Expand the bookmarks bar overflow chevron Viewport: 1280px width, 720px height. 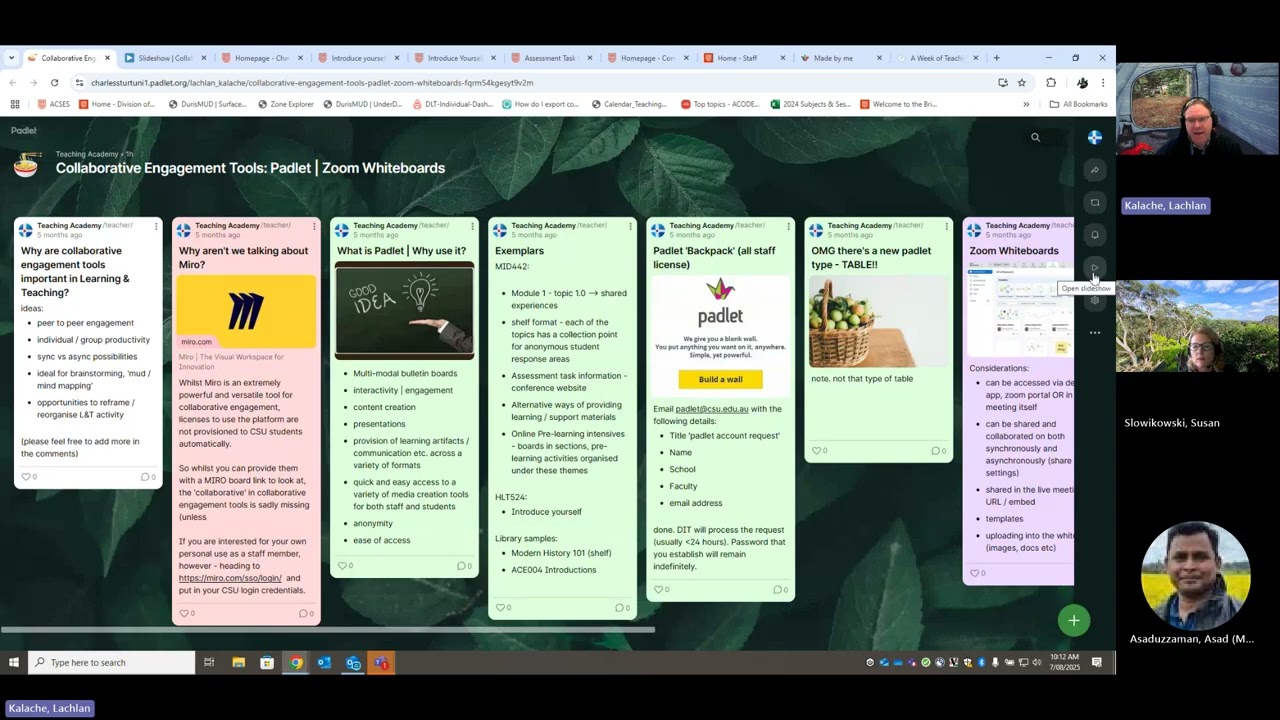point(1026,104)
